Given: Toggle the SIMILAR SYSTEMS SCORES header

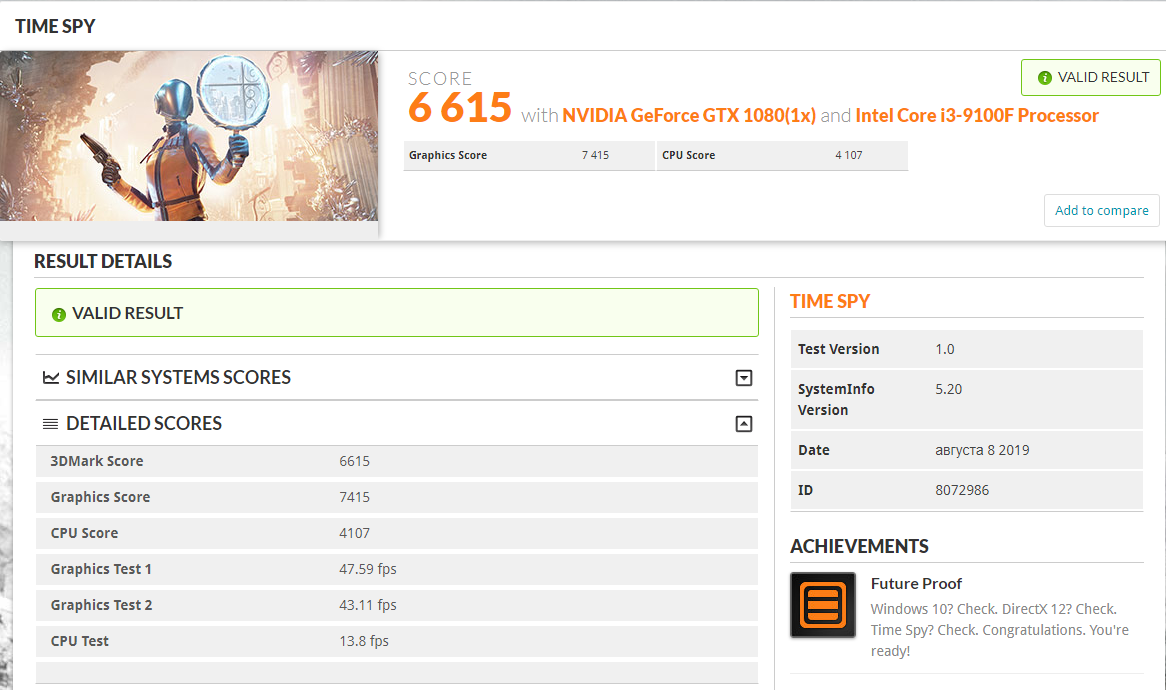Looking at the screenshot, I should pos(397,378).
